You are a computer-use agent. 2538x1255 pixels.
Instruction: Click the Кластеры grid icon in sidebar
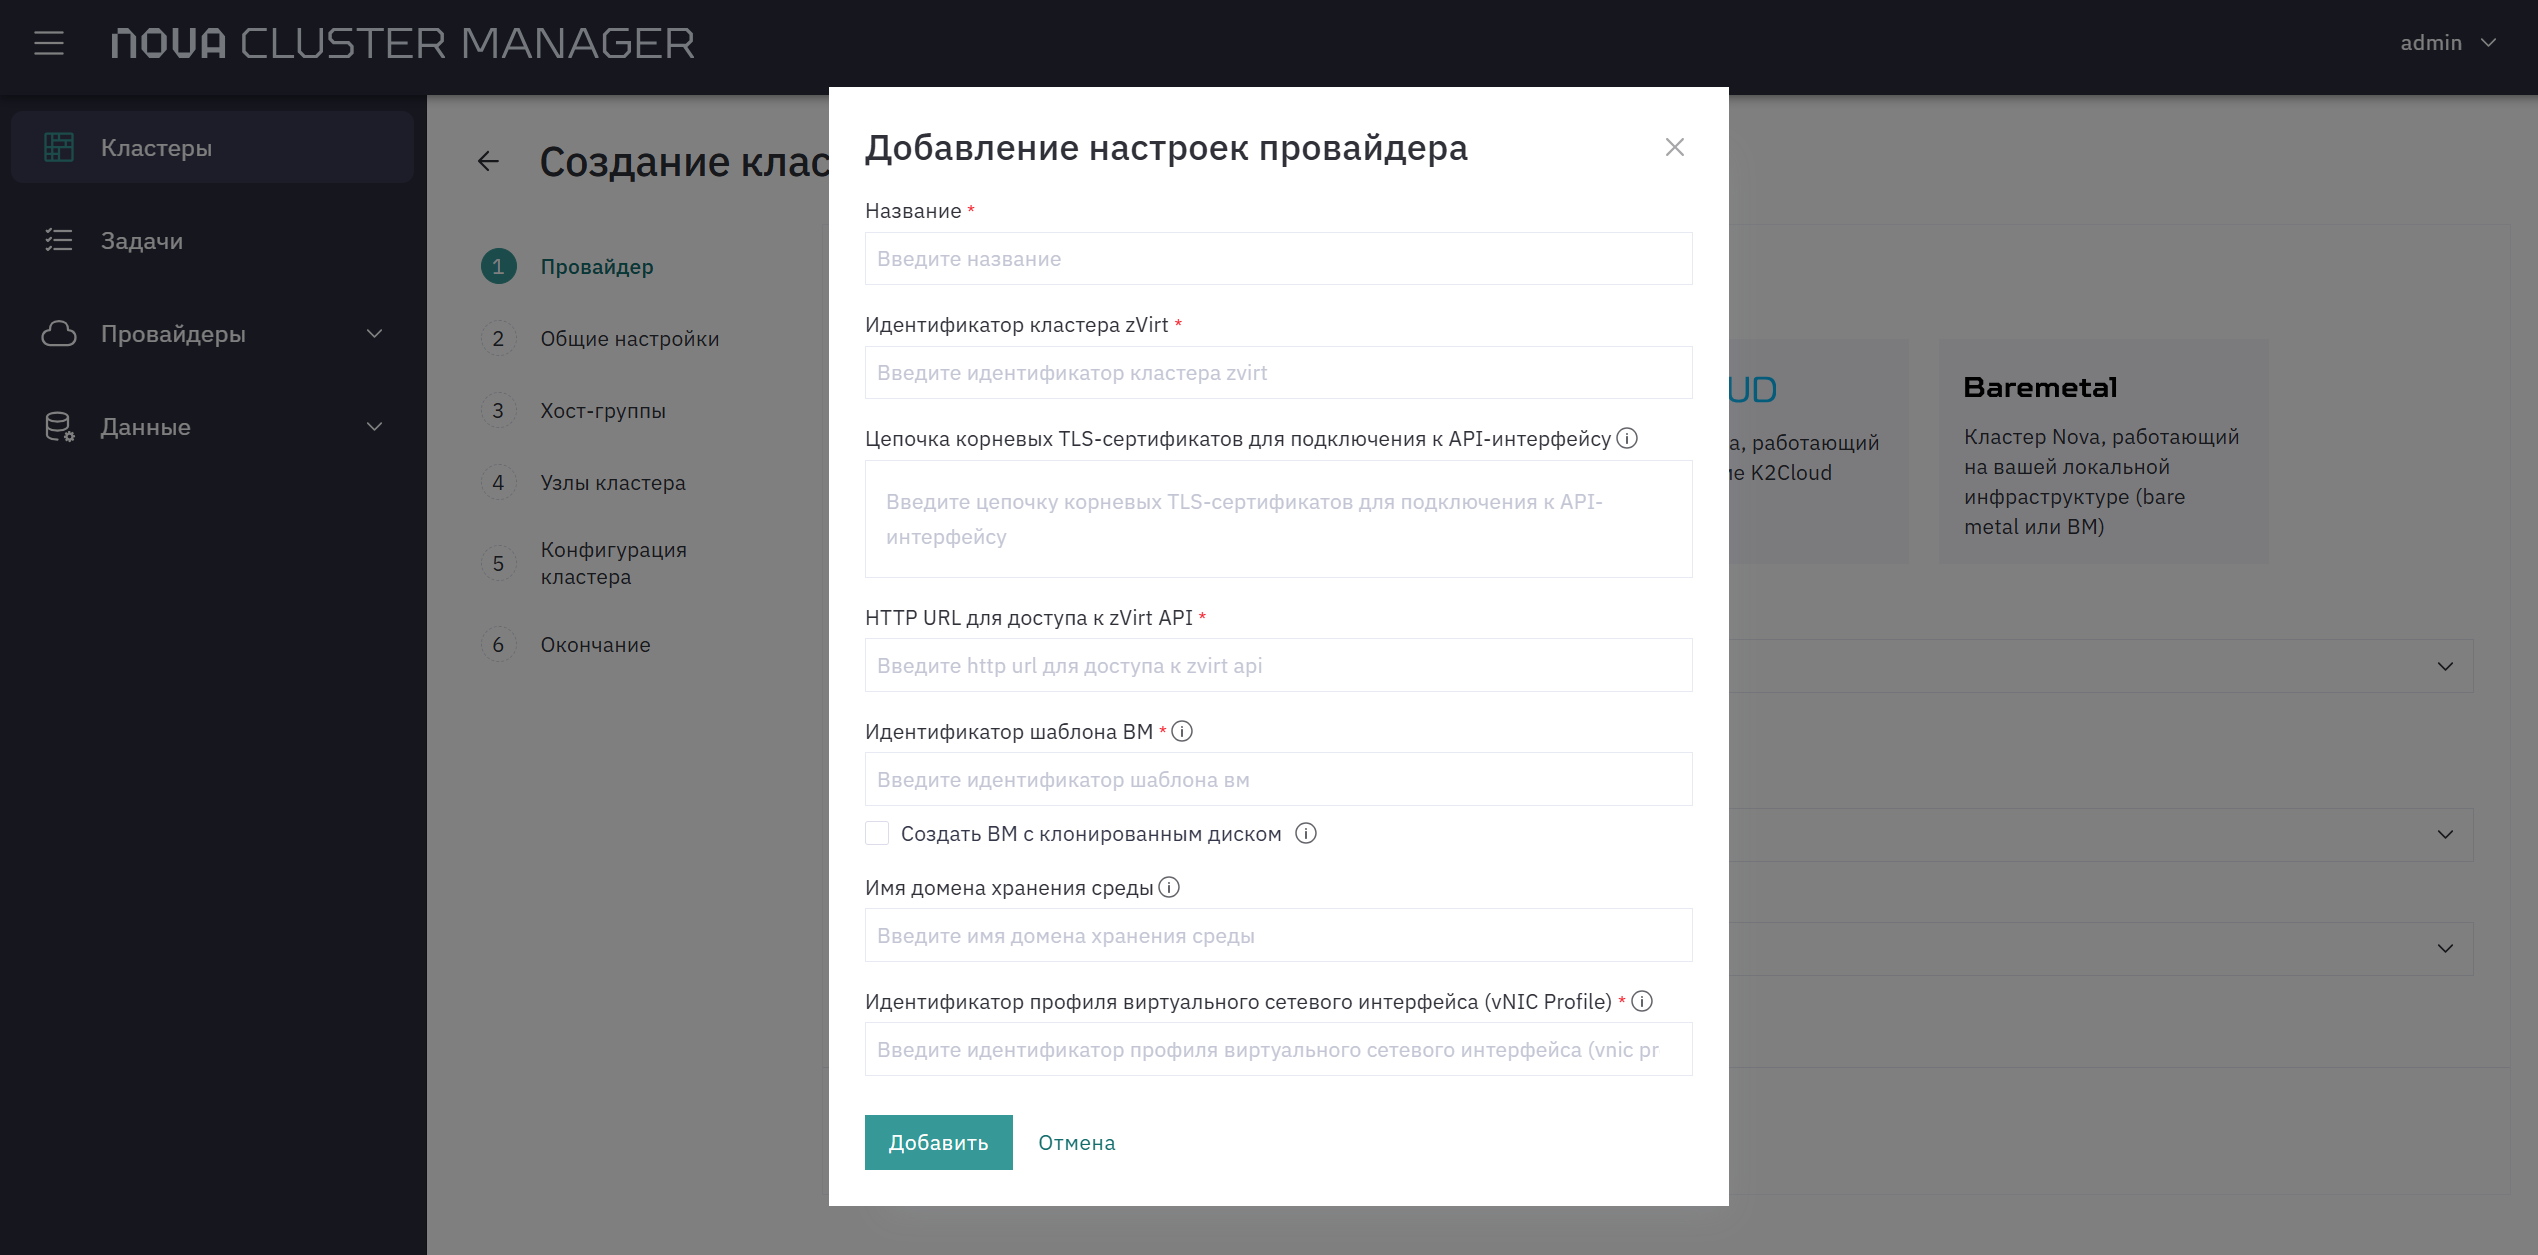coord(59,148)
